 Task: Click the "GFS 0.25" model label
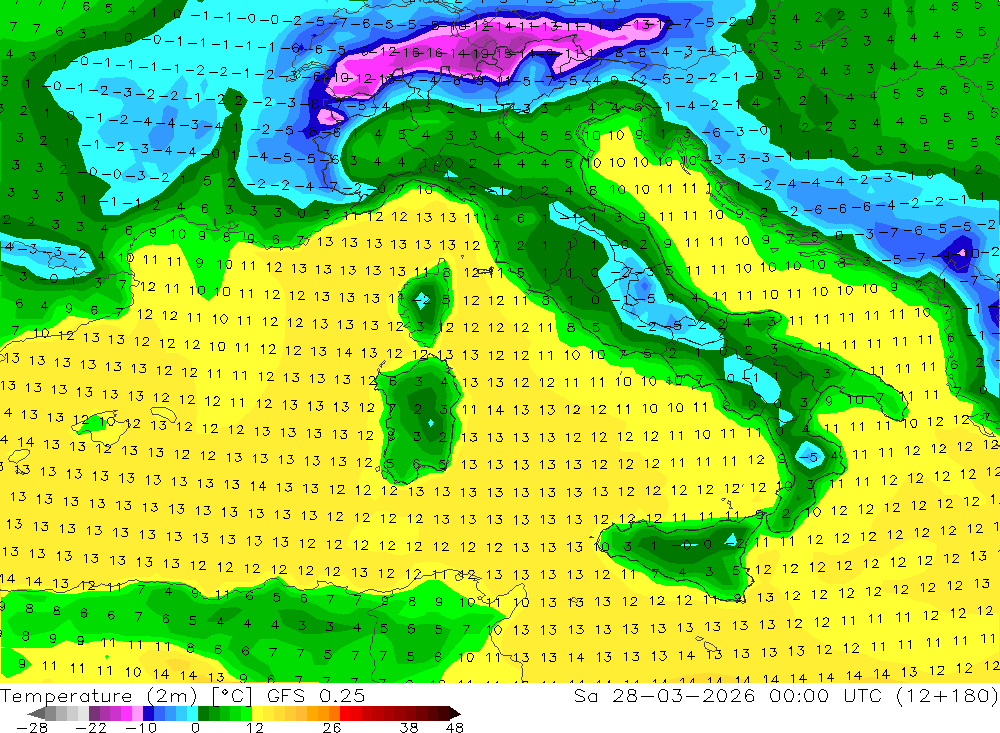click(x=316, y=695)
